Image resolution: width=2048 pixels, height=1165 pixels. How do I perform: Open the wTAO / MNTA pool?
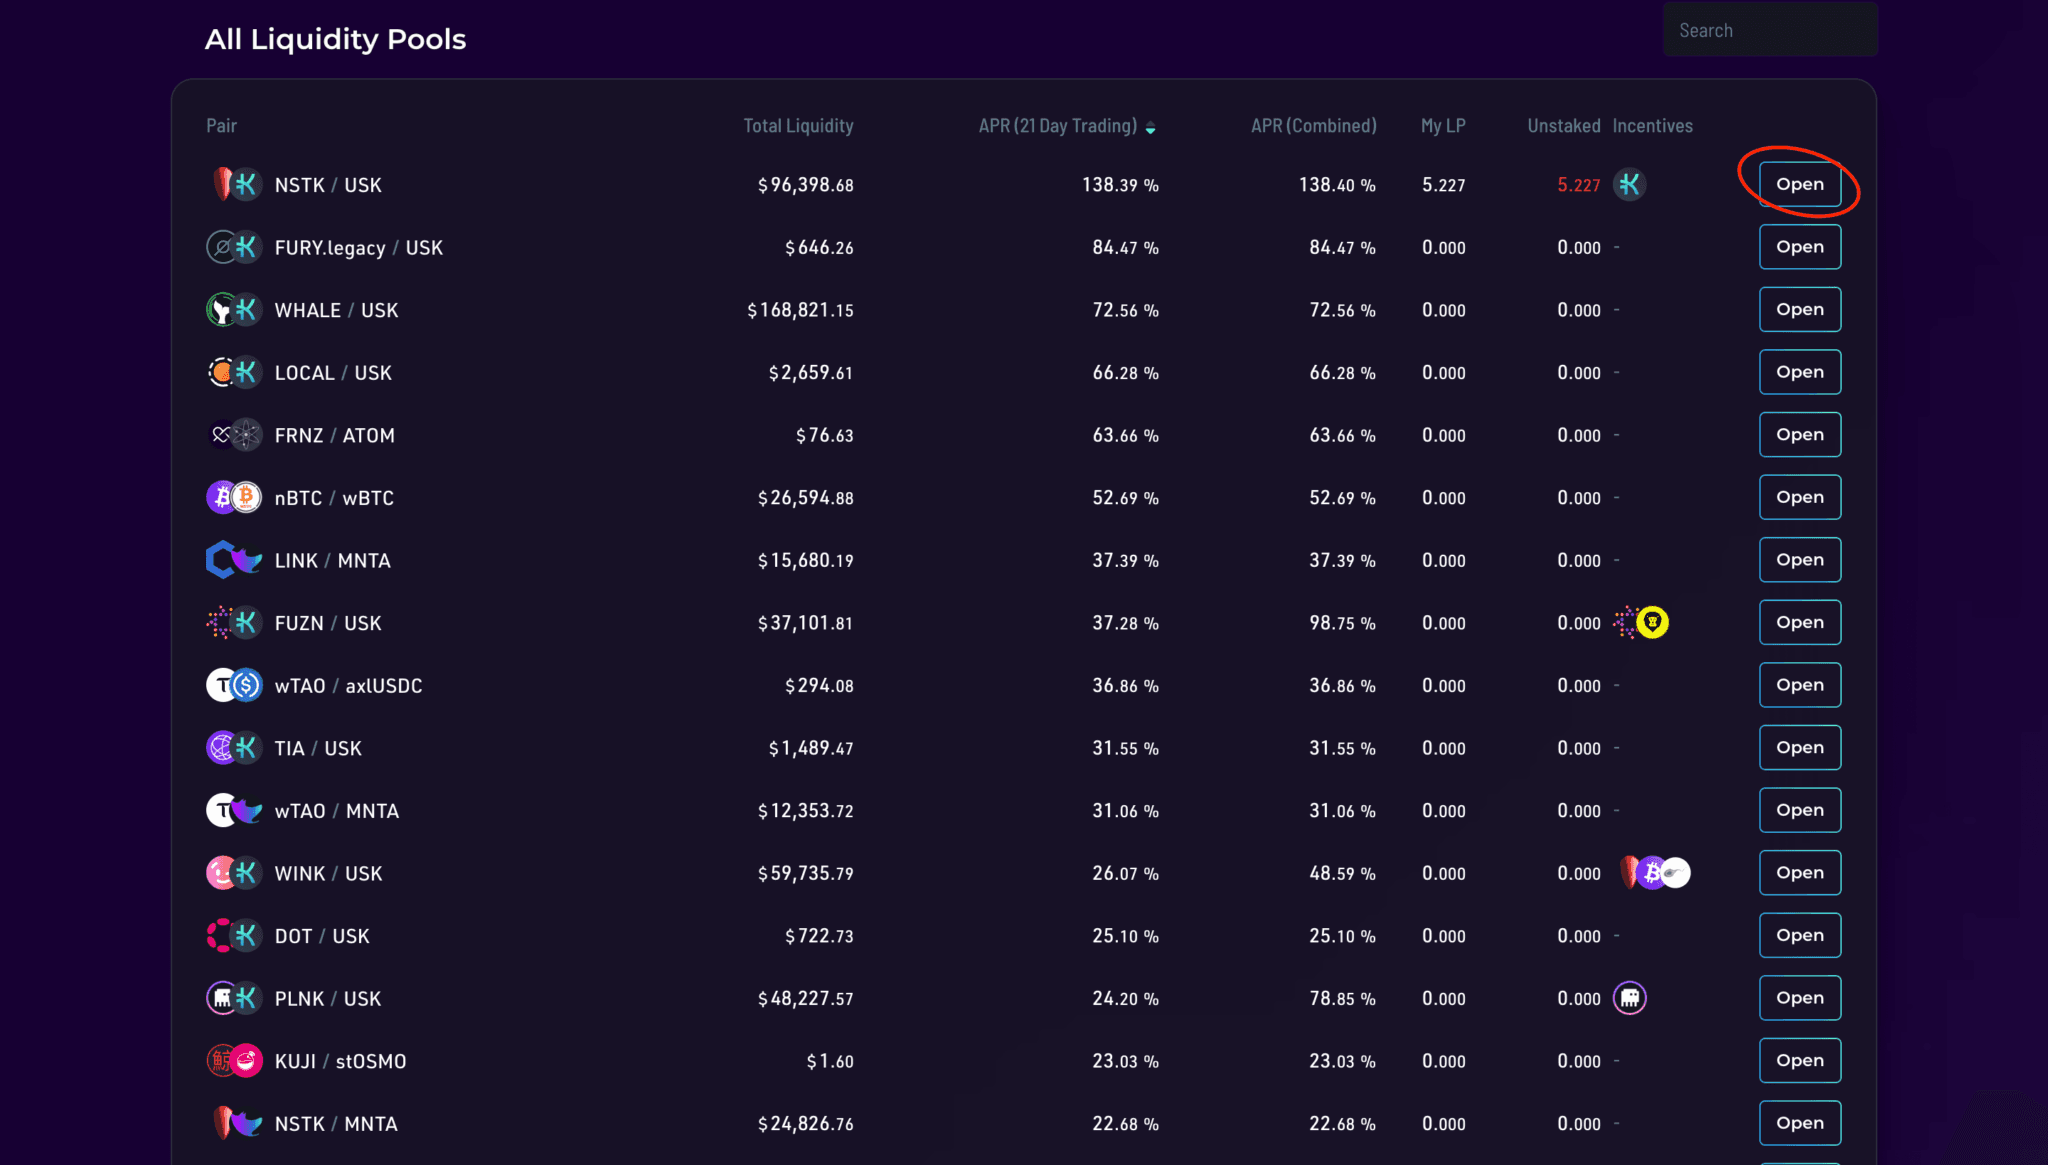[1800, 810]
